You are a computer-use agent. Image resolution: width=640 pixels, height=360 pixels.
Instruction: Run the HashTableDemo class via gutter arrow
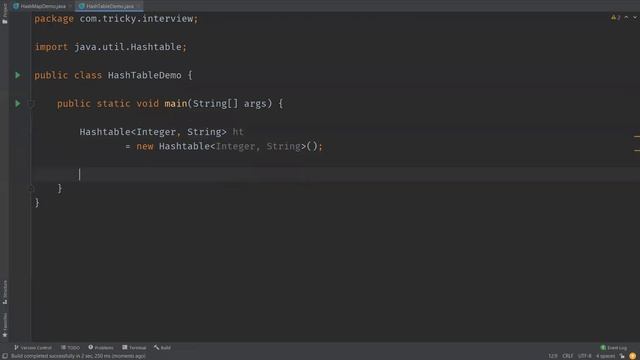click(x=18, y=75)
